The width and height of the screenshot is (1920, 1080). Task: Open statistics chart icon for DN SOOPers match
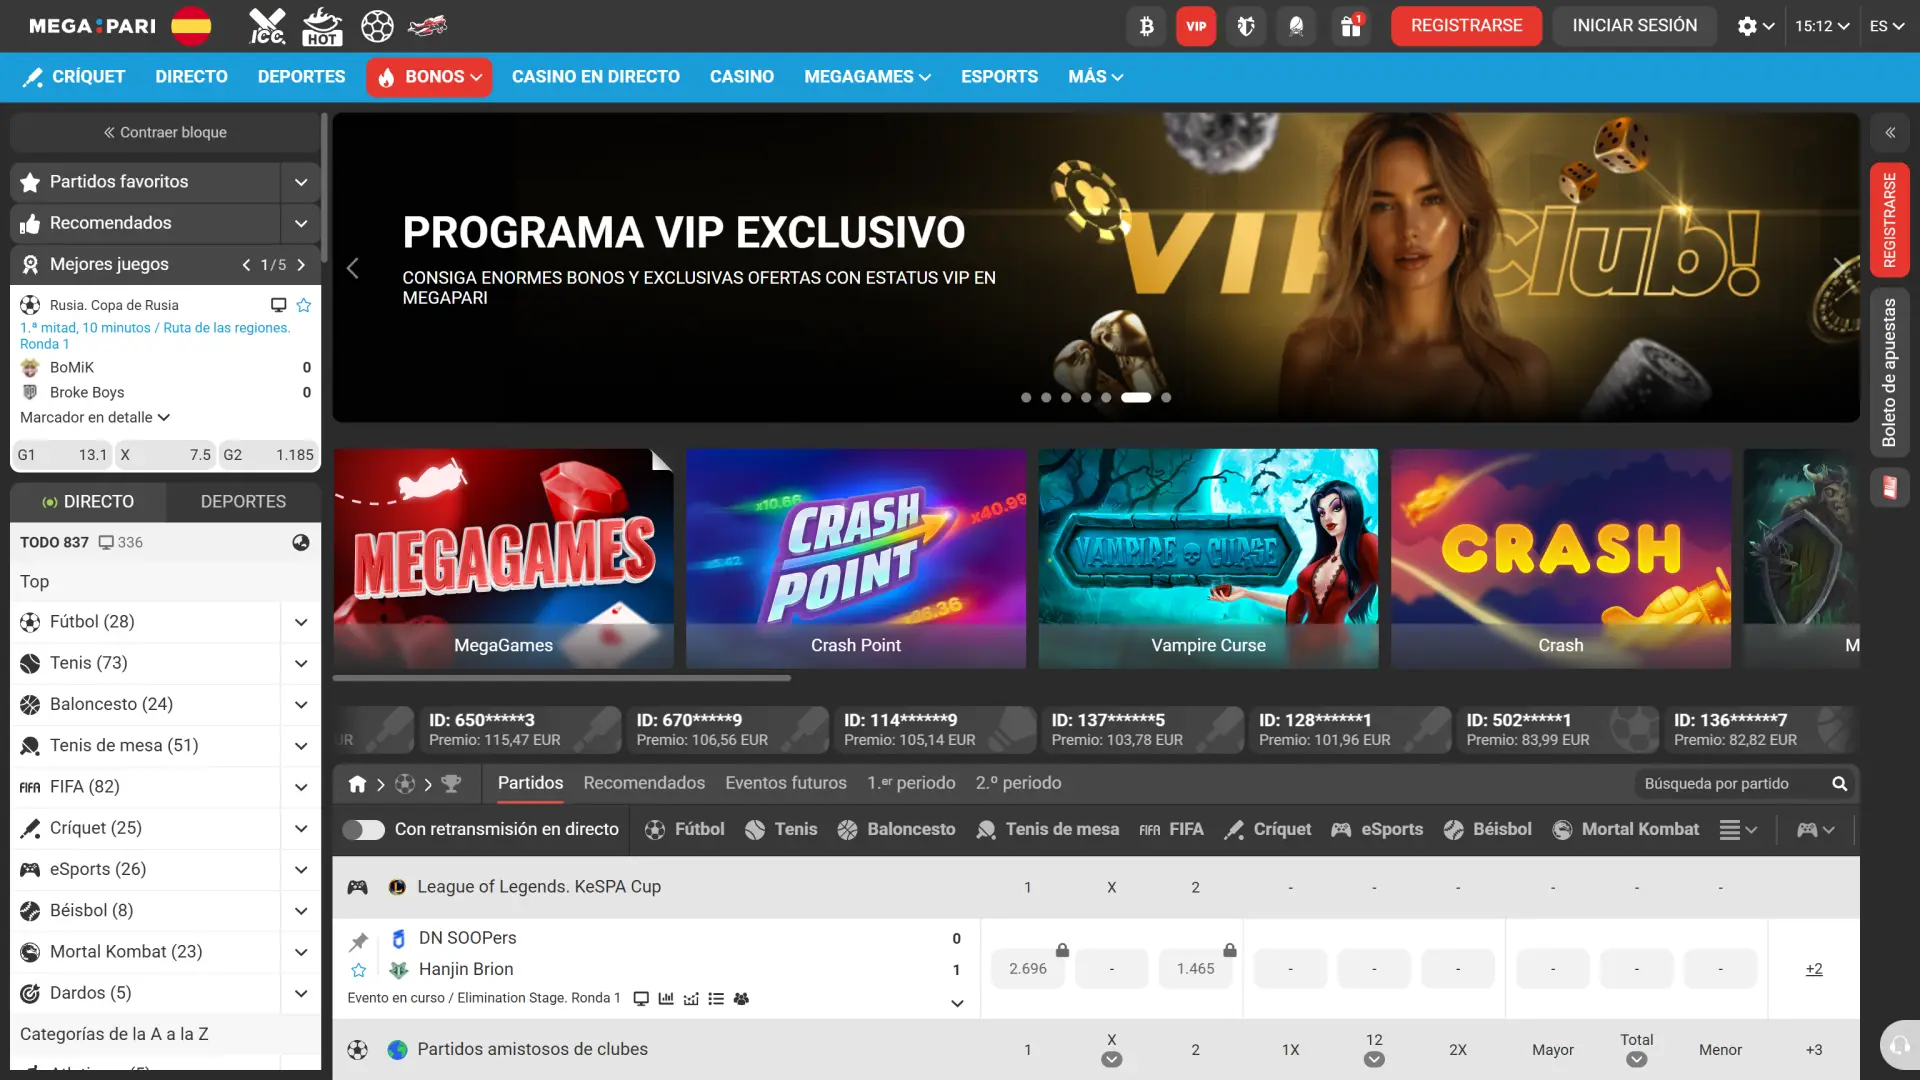coord(666,998)
